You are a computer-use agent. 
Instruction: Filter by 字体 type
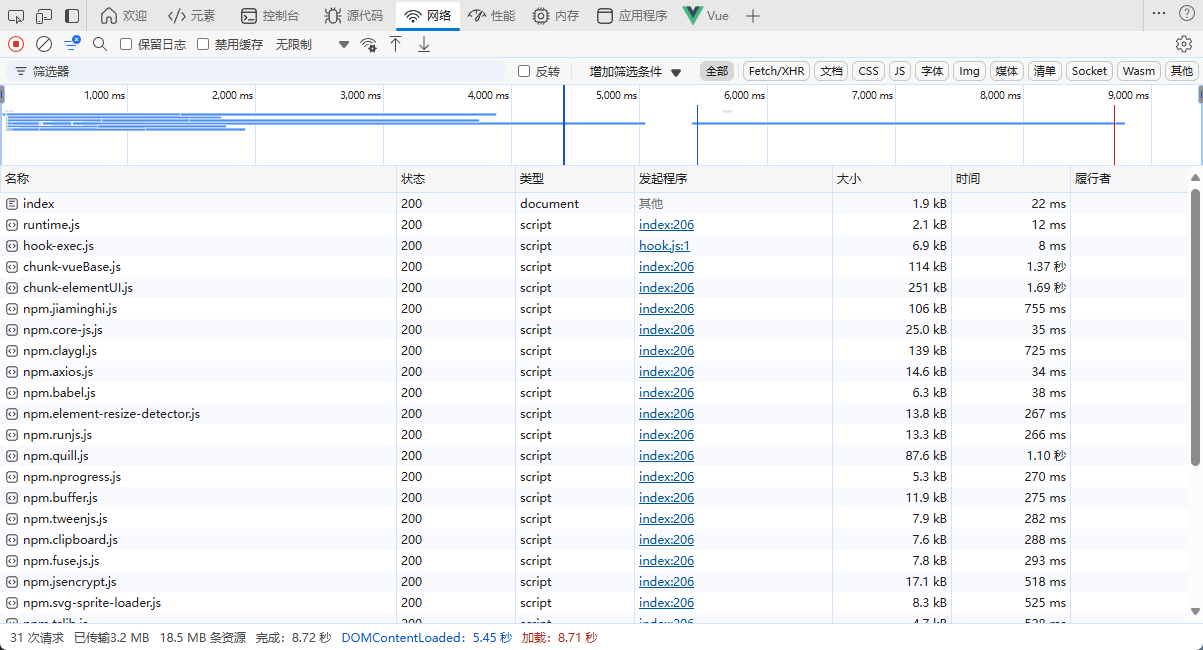click(x=932, y=71)
